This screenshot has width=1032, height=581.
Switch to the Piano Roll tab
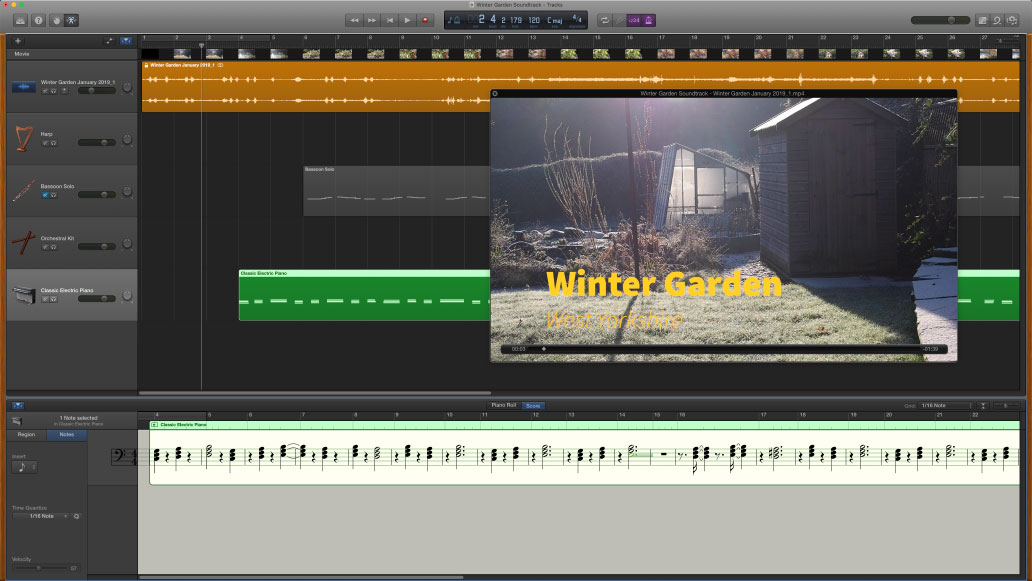502,406
